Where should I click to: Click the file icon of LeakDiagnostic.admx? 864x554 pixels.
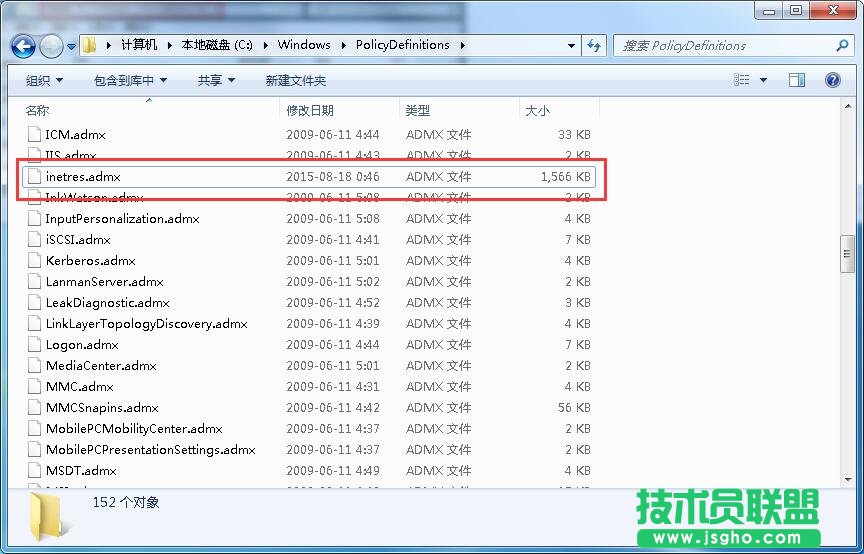pos(34,303)
